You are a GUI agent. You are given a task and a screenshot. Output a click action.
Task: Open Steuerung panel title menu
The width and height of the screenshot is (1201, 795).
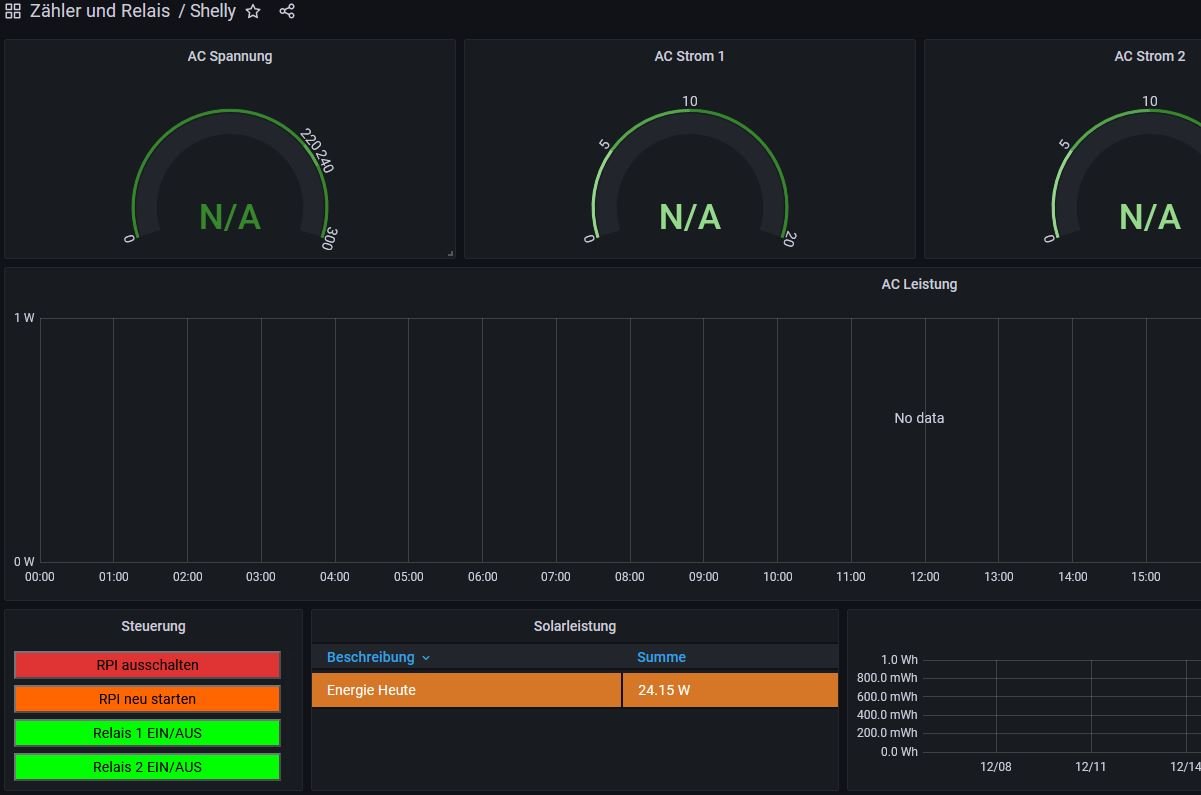(153, 626)
